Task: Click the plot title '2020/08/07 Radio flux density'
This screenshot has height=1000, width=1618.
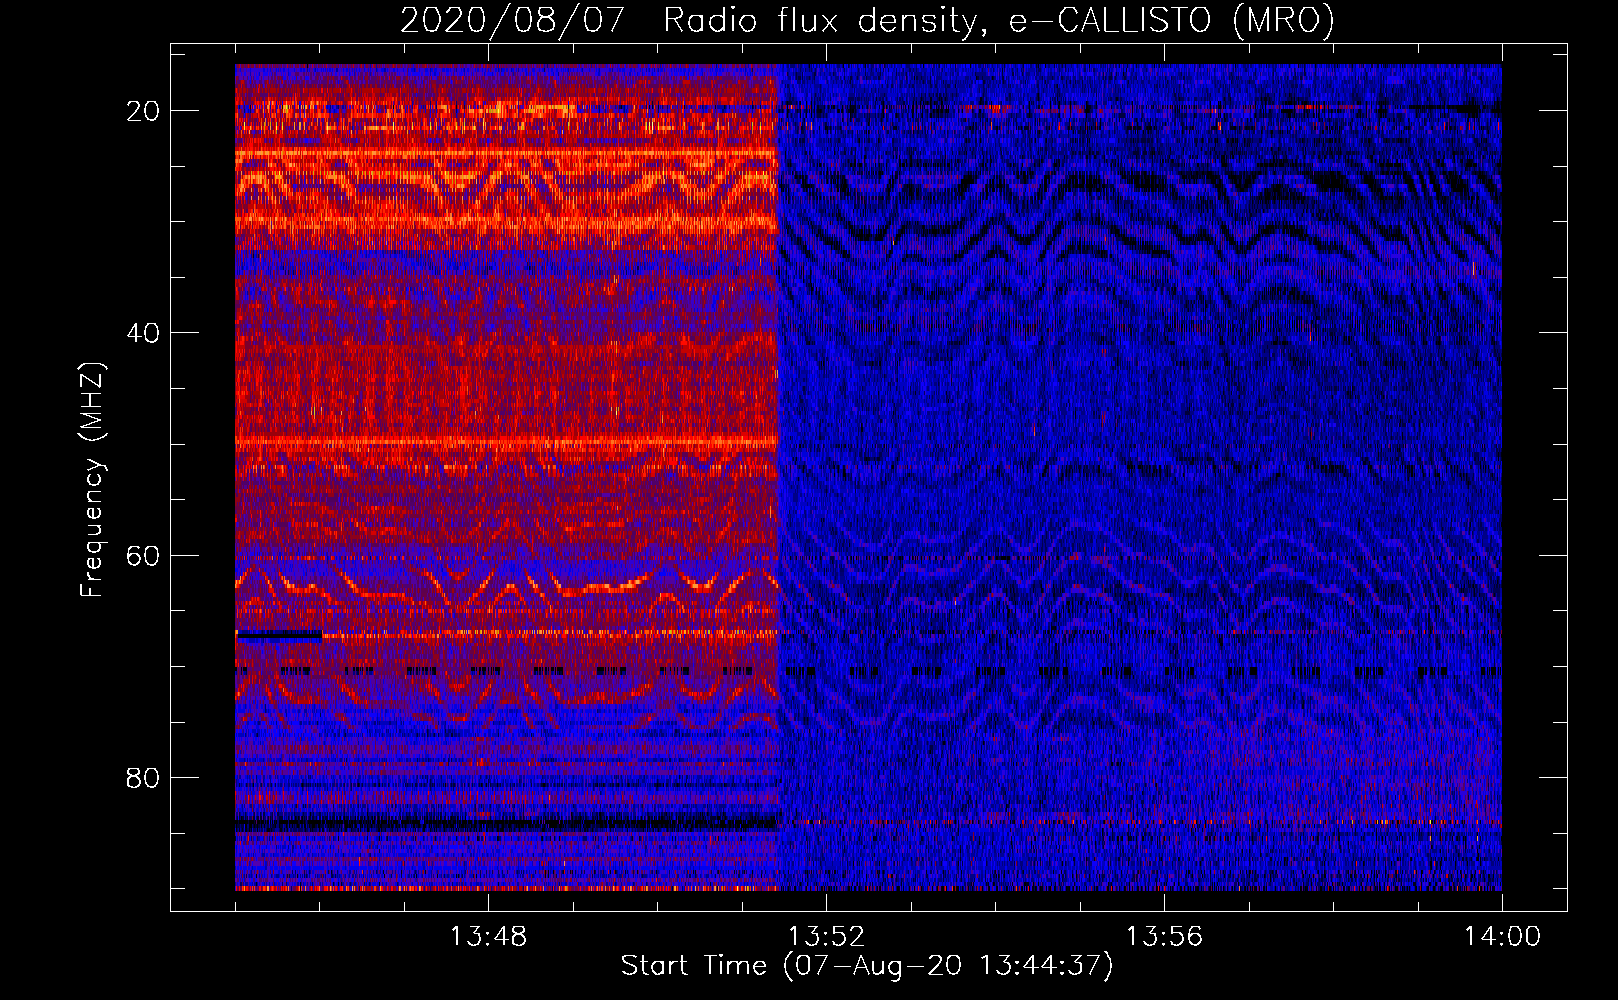Action: [x=688, y=20]
